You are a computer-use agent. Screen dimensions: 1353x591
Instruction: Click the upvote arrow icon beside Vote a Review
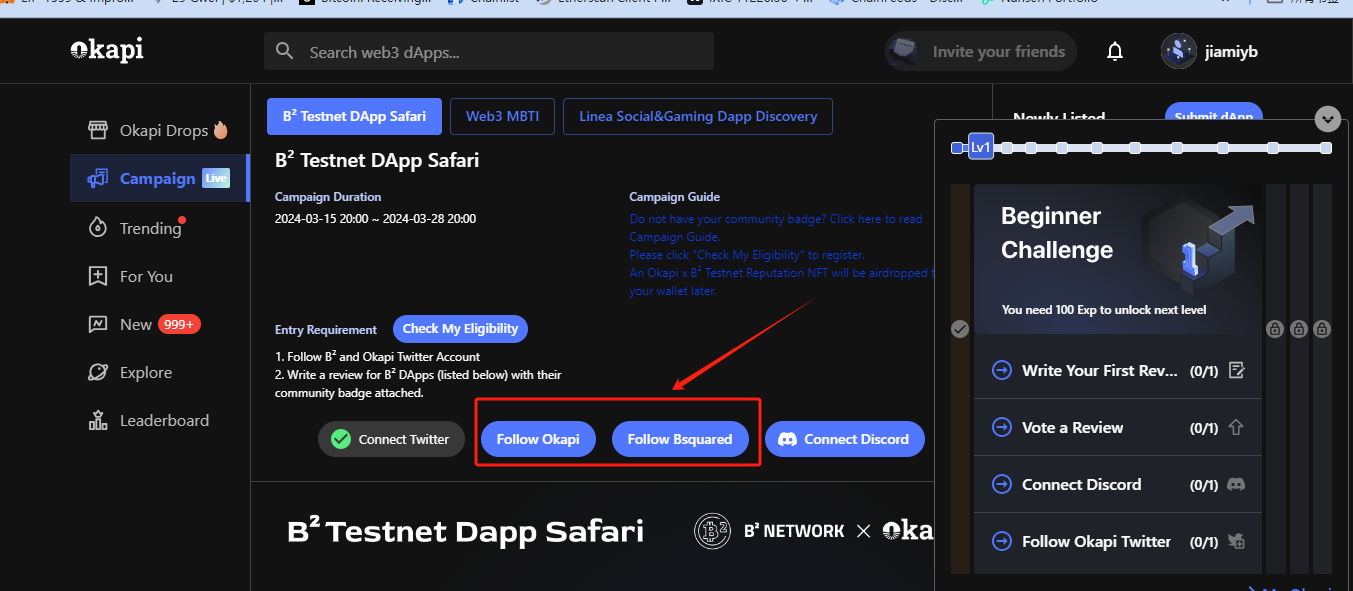(x=1236, y=427)
